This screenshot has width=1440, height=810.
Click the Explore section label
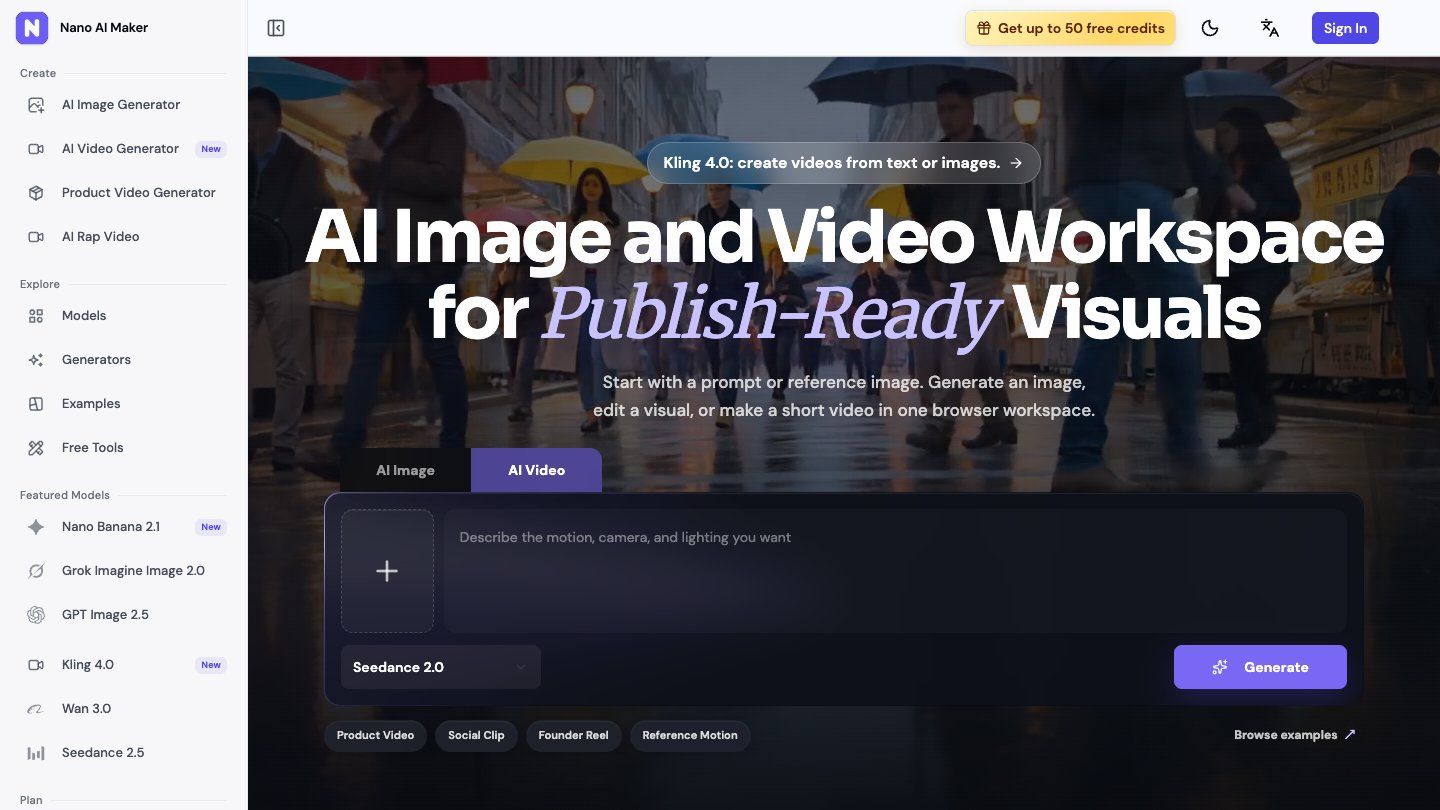pyautogui.click(x=40, y=284)
